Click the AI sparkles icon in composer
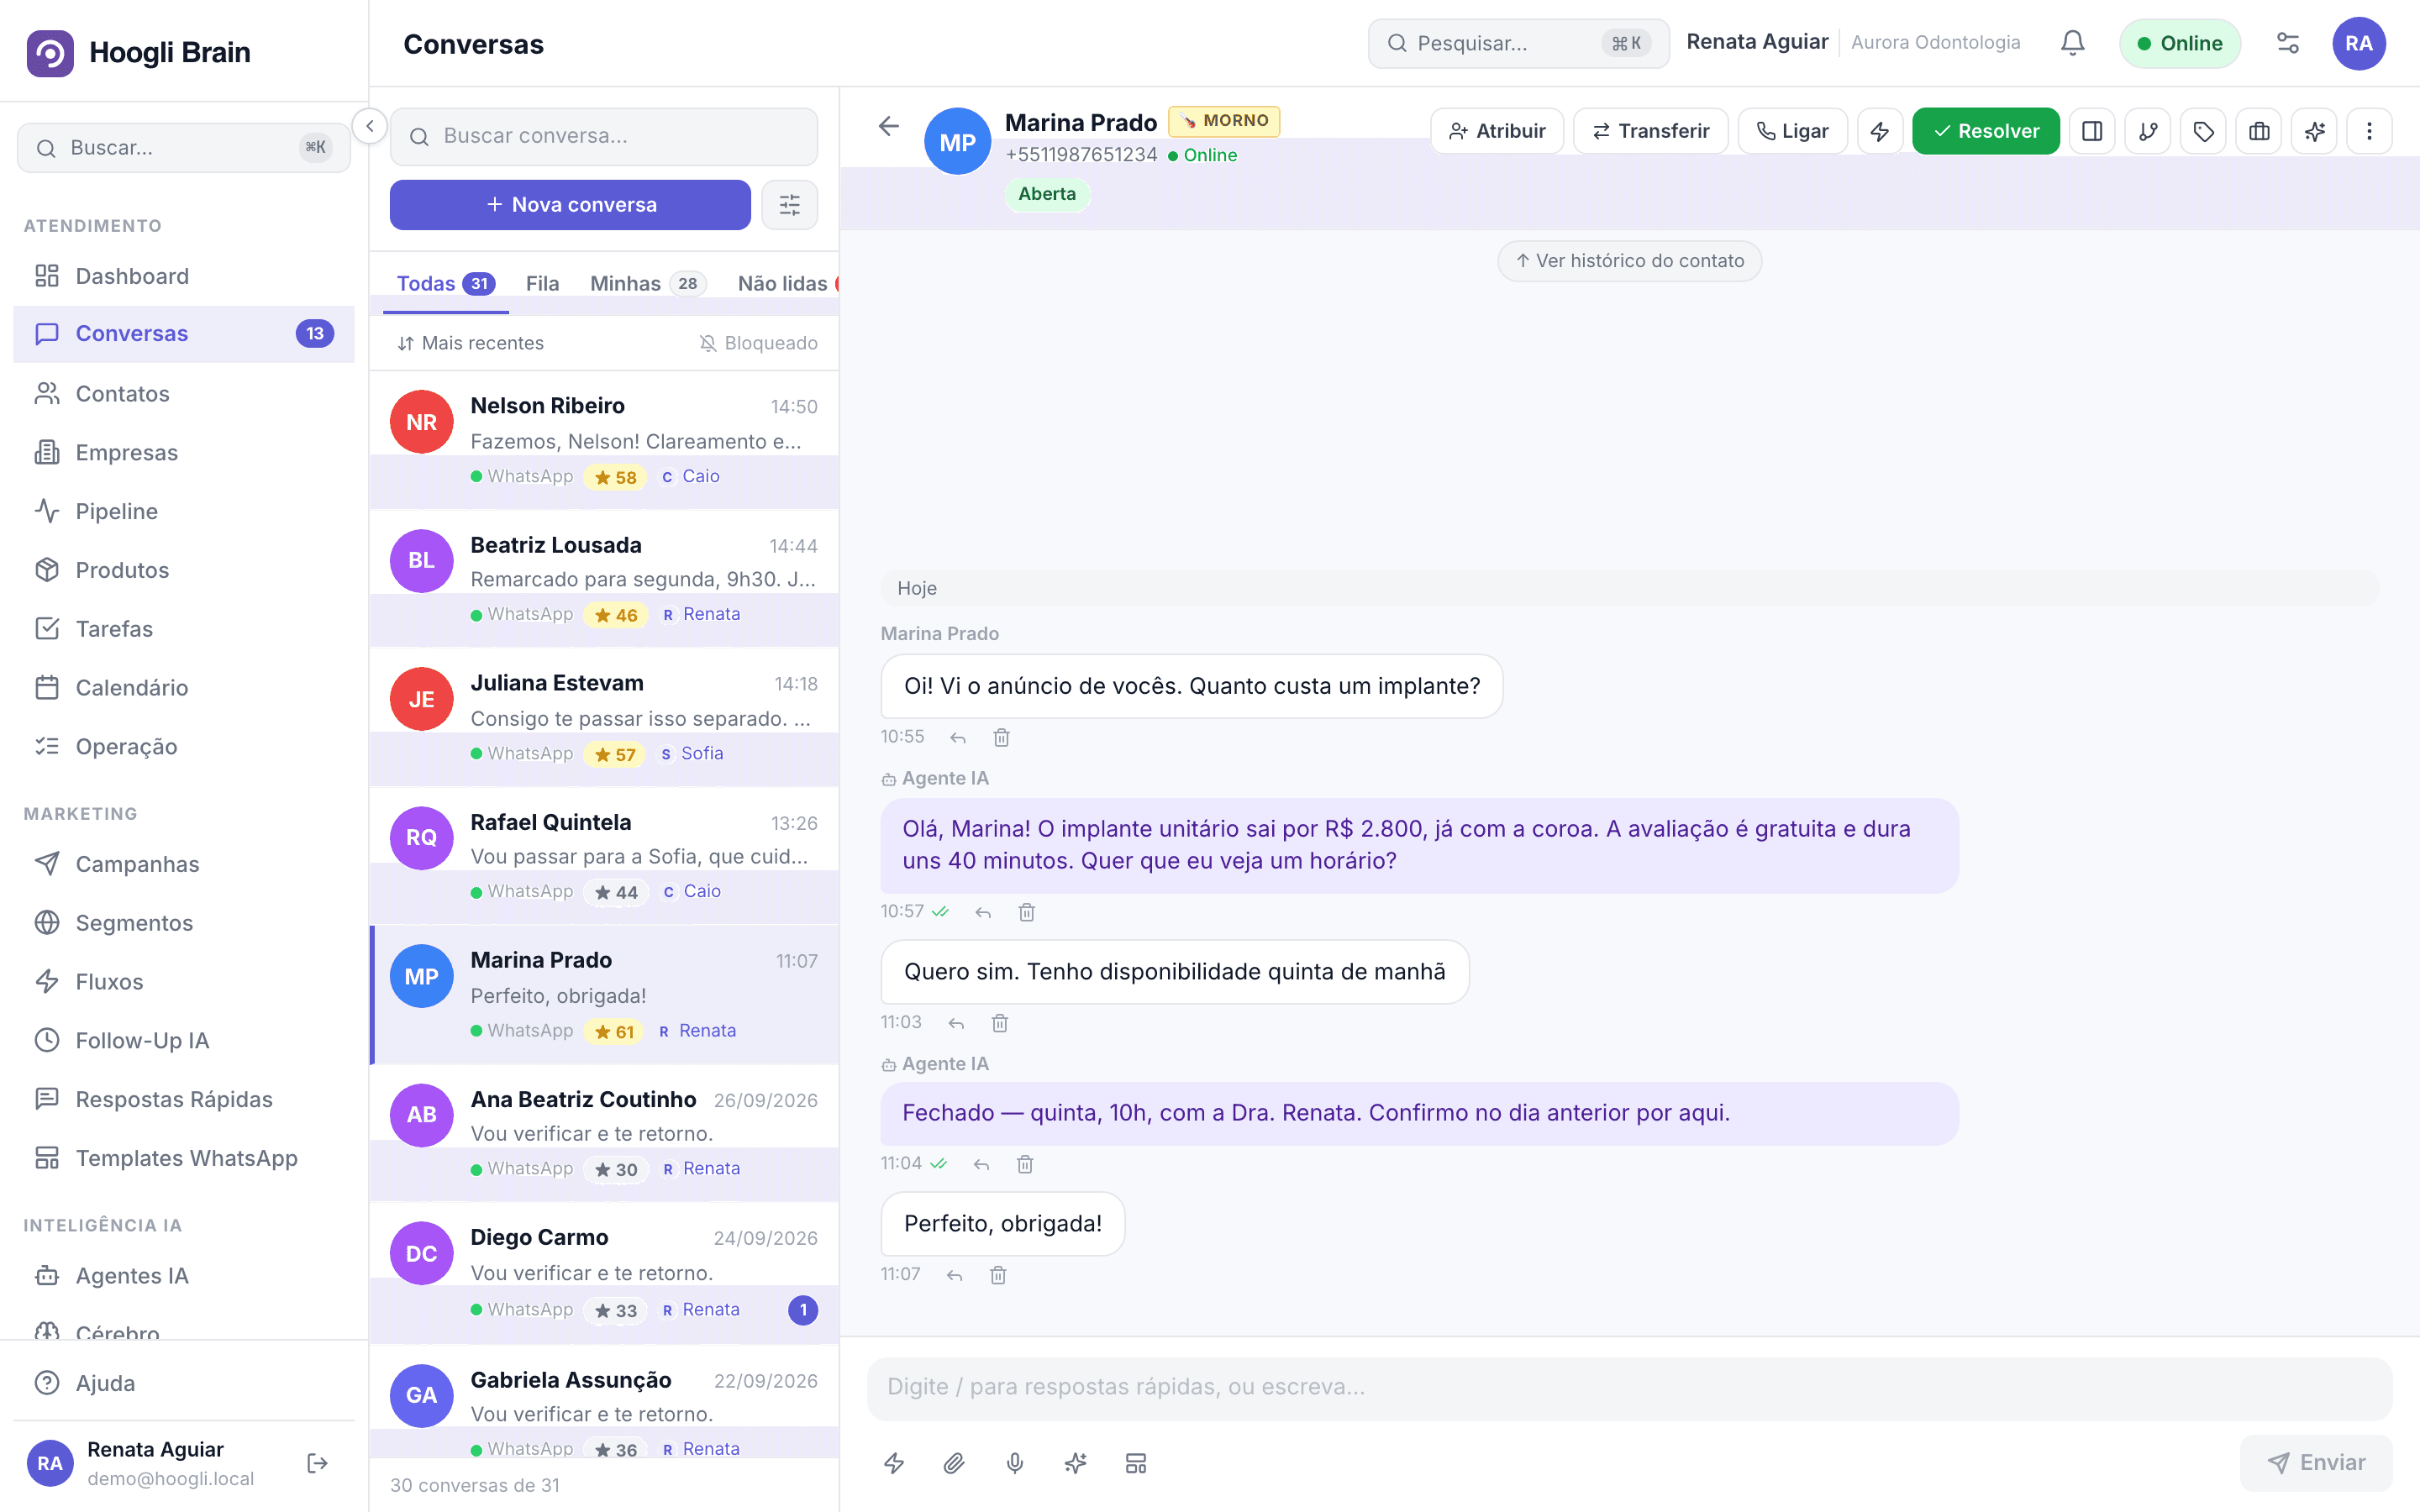Screen dimensions: 2420x1512 (x=1075, y=1463)
